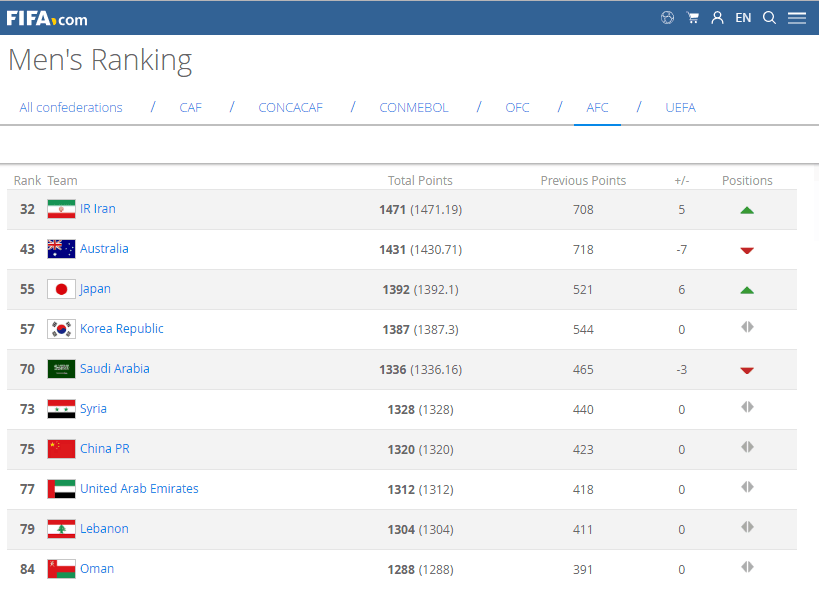819x589 pixels.
Task: Click the Team column header
Action: (62, 181)
